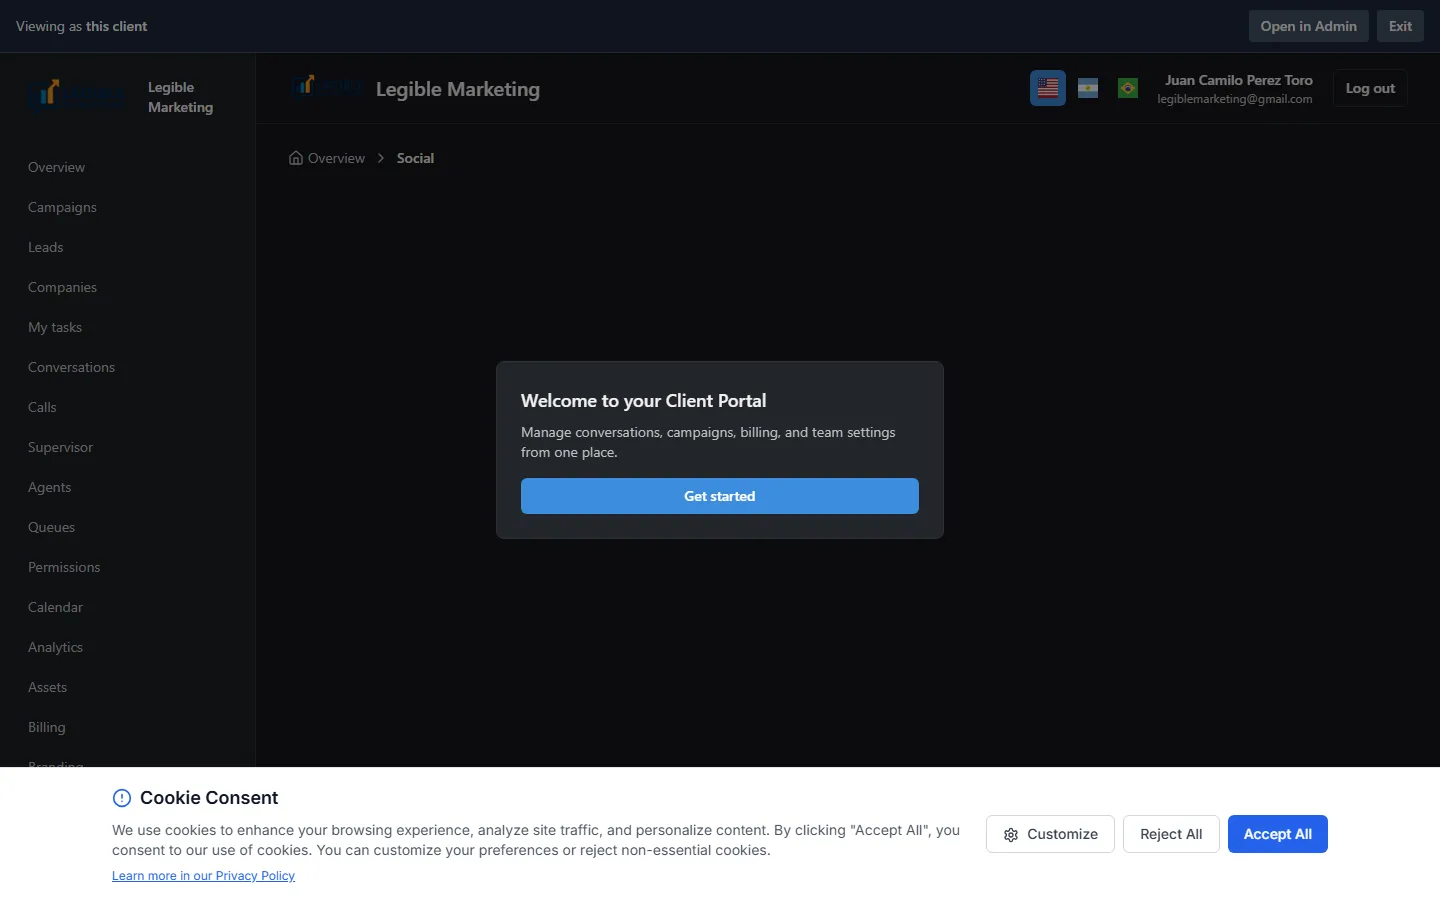Click the Cookie Consent heading
The height and width of the screenshot is (900, 1440).
(209, 798)
